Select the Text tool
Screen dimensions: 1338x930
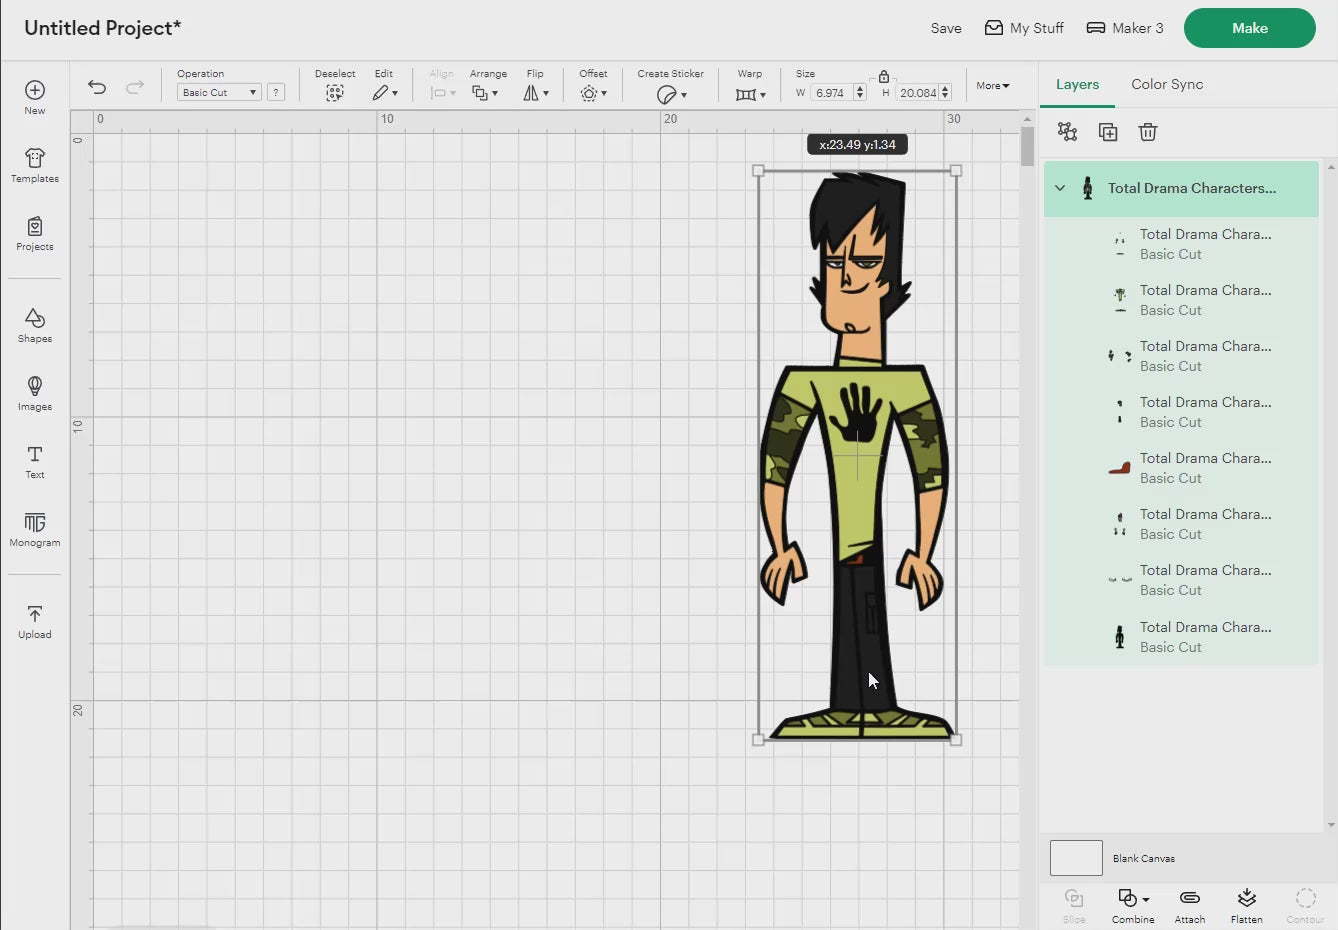tap(35, 461)
